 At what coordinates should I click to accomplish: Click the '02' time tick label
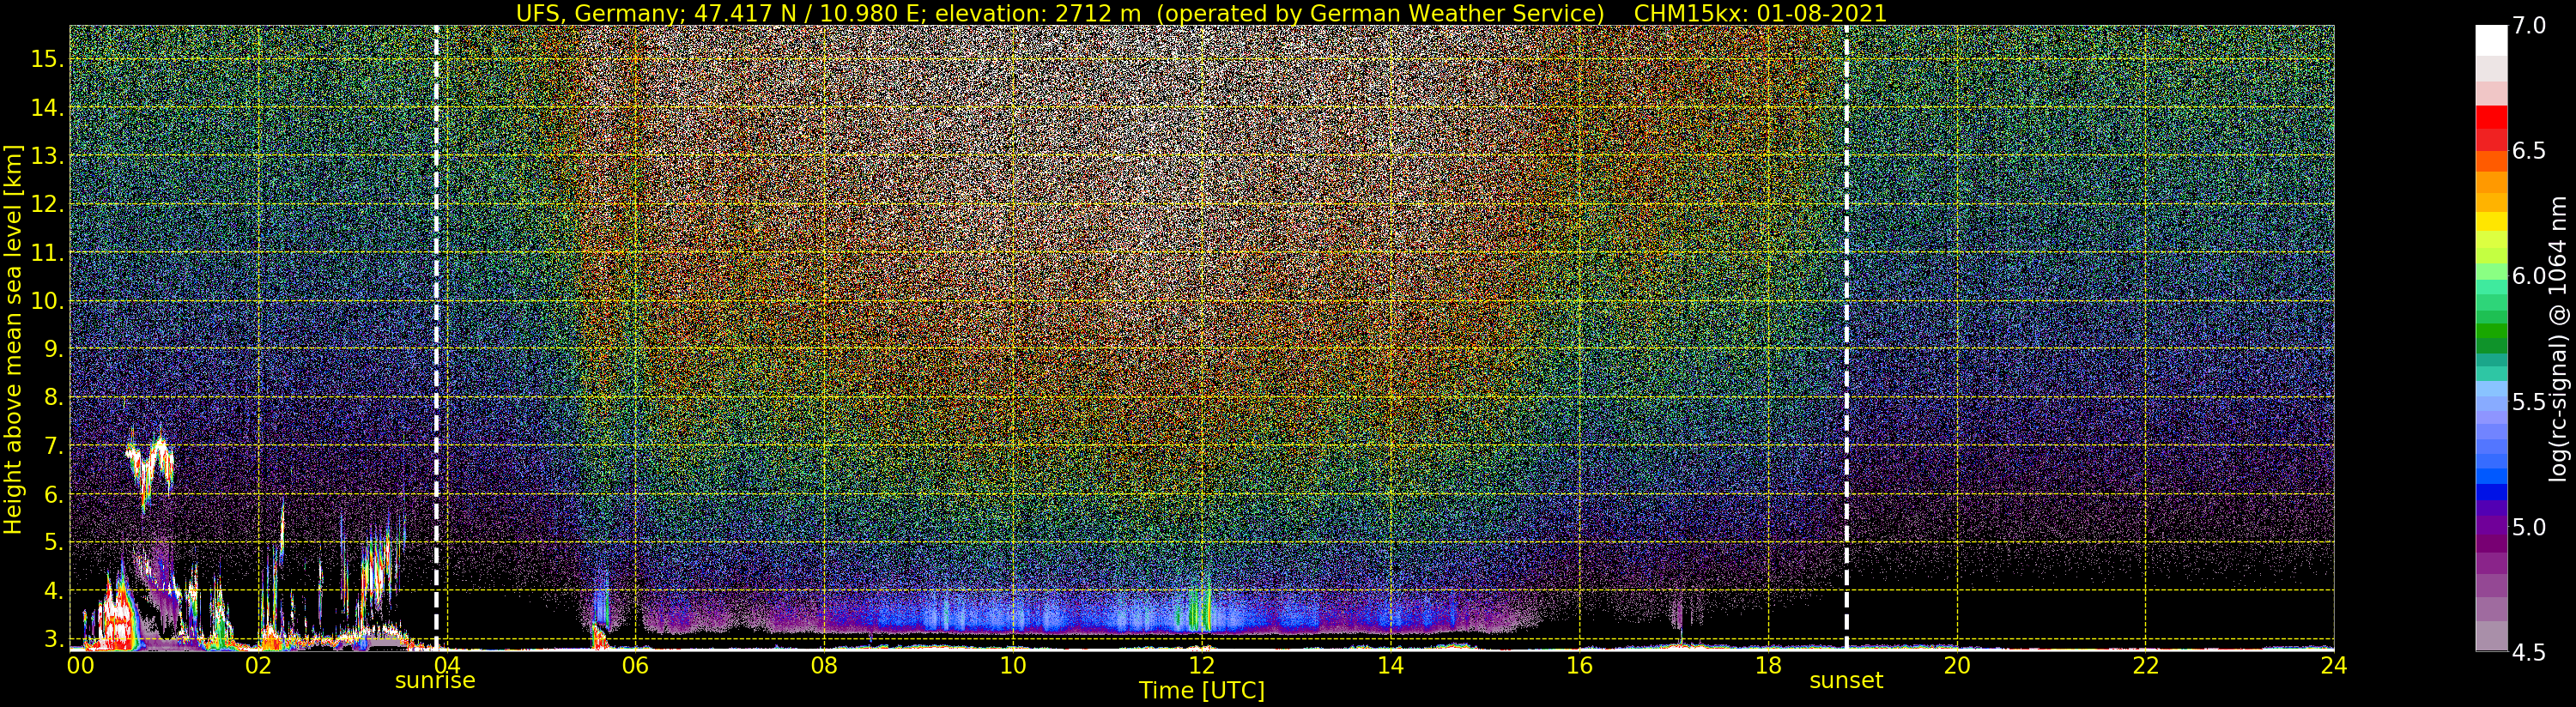[x=259, y=665]
